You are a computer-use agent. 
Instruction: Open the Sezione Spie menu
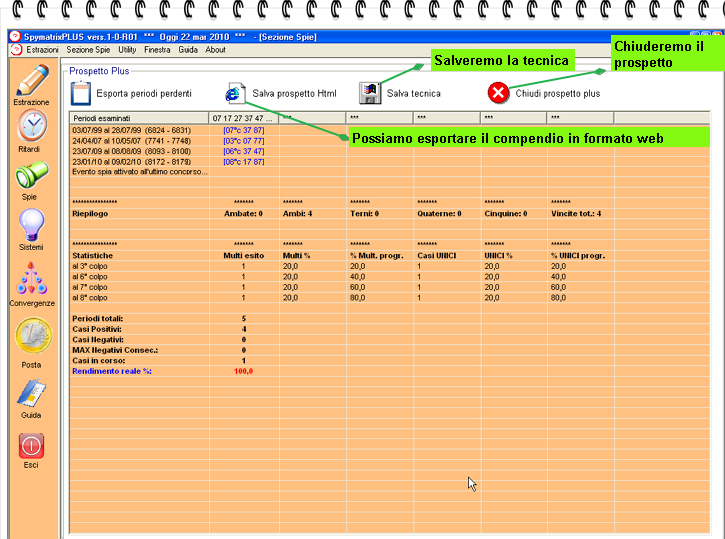point(88,49)
